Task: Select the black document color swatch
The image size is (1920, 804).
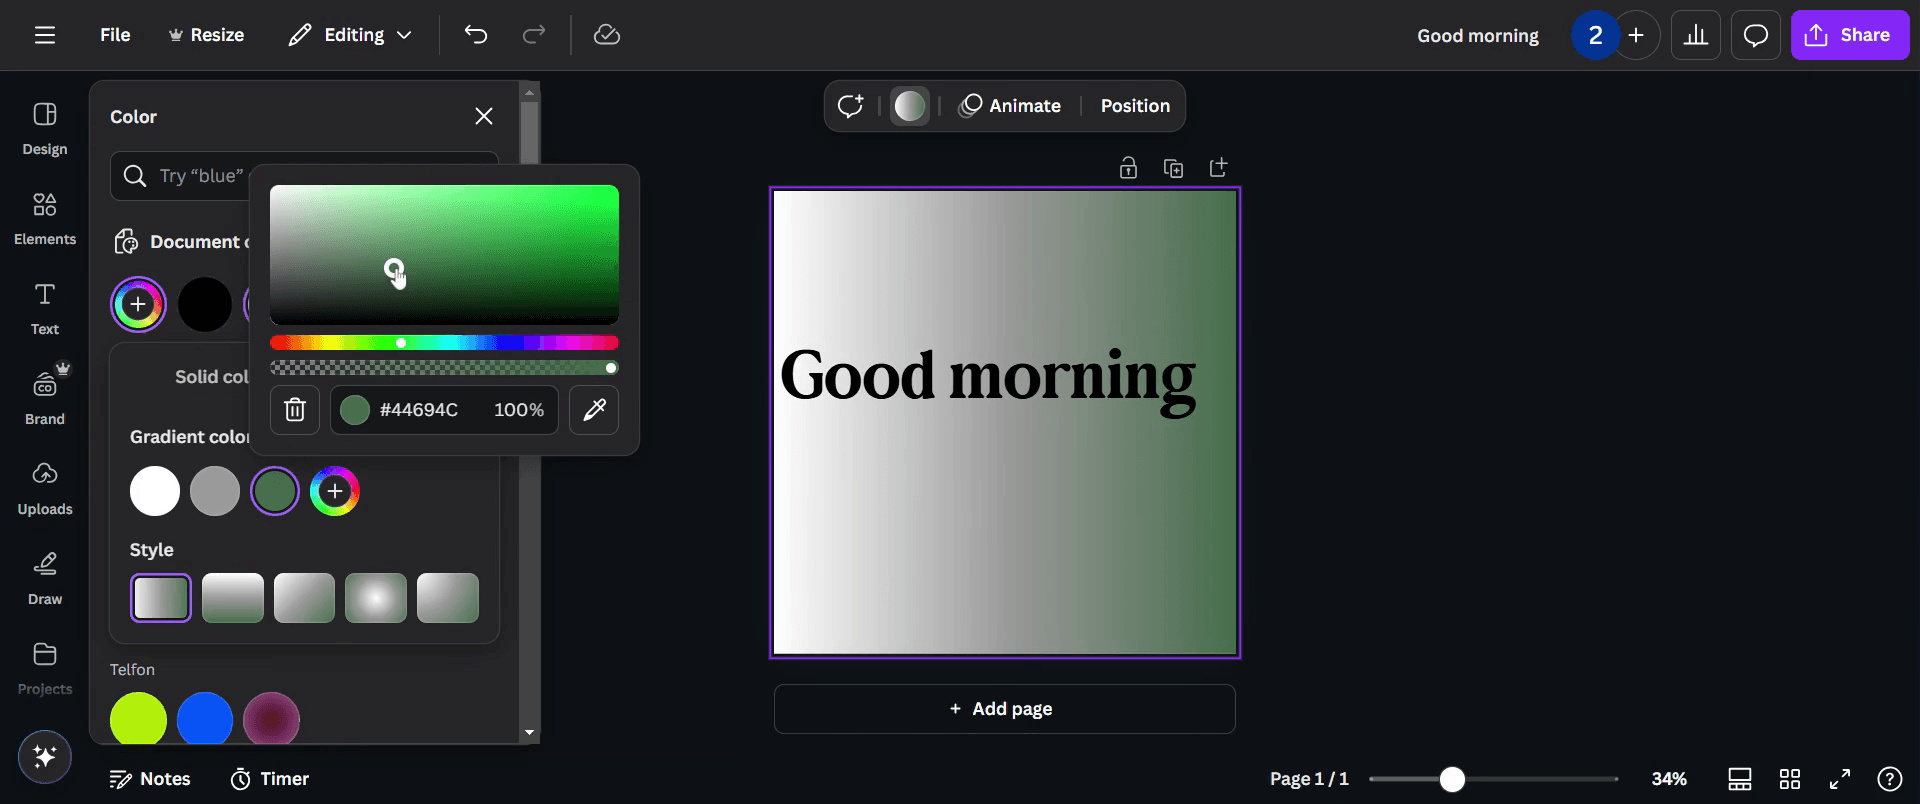Action: [x=205, y=304]
